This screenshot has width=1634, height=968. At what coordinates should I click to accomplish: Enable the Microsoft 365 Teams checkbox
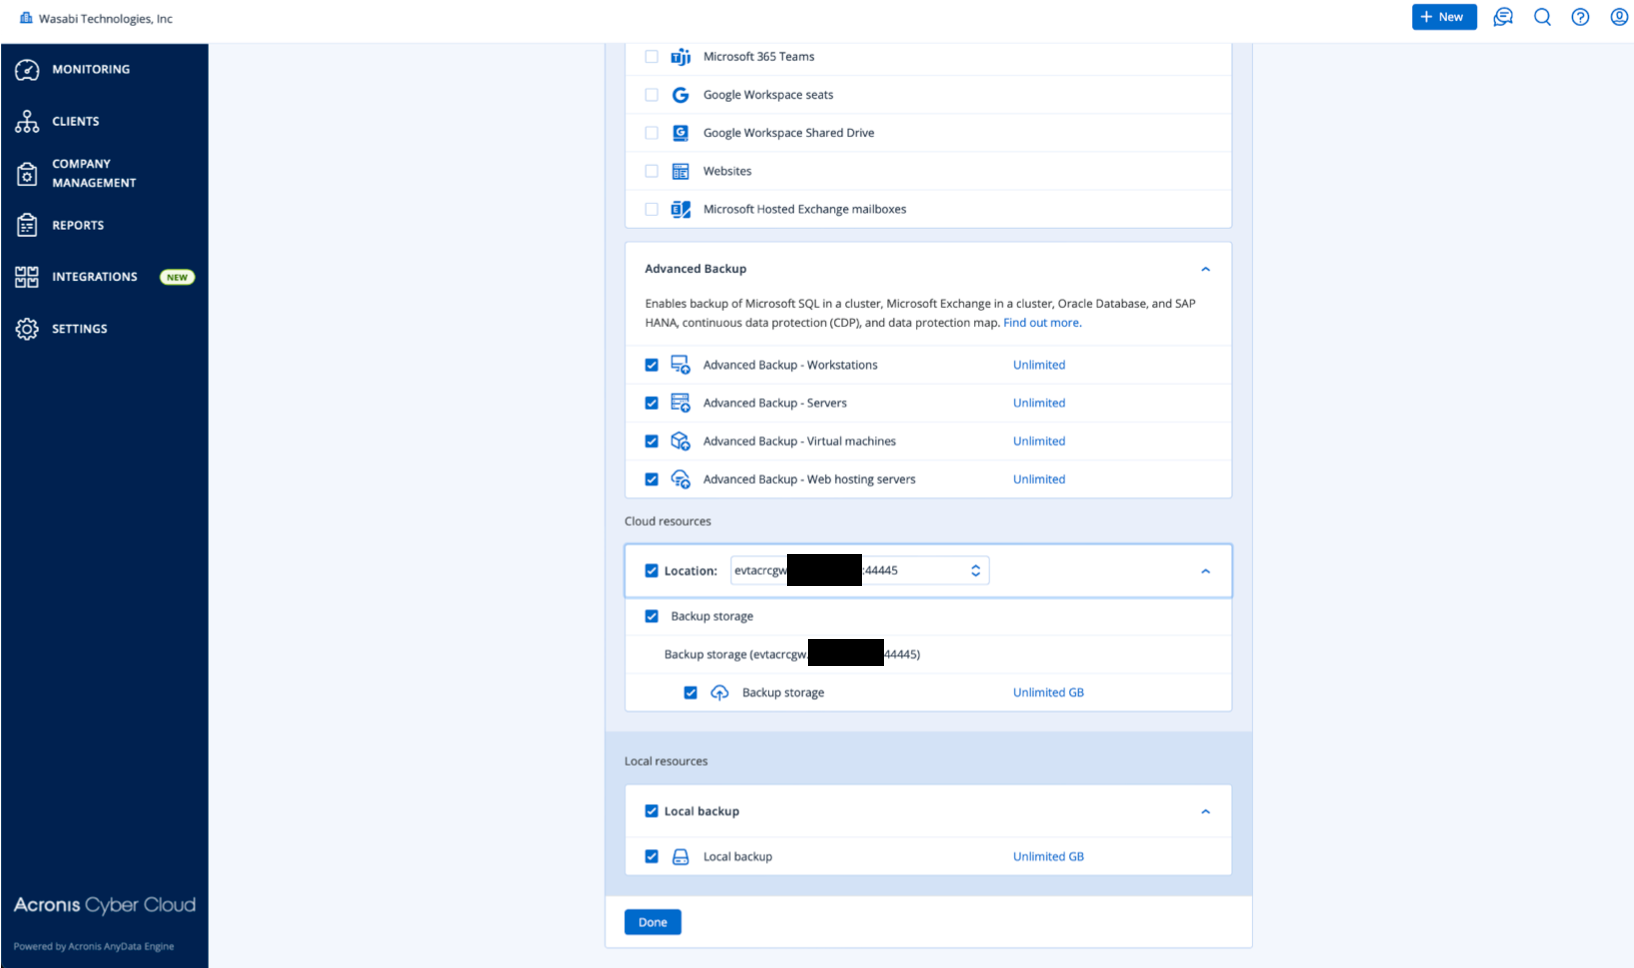(652, 57)
